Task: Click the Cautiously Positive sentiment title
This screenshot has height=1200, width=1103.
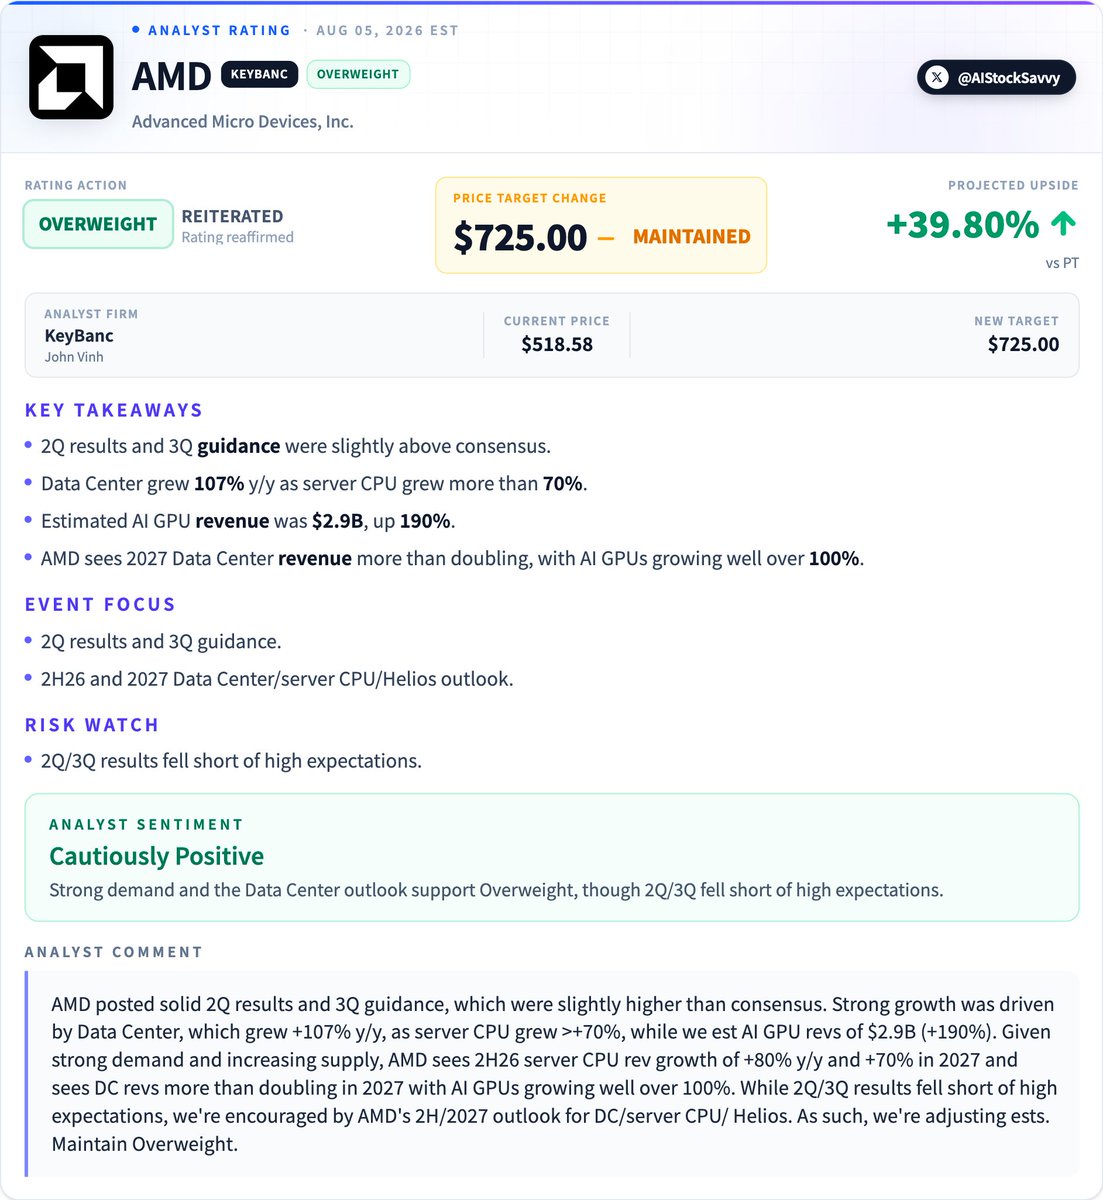Action: tap(156, 856)
